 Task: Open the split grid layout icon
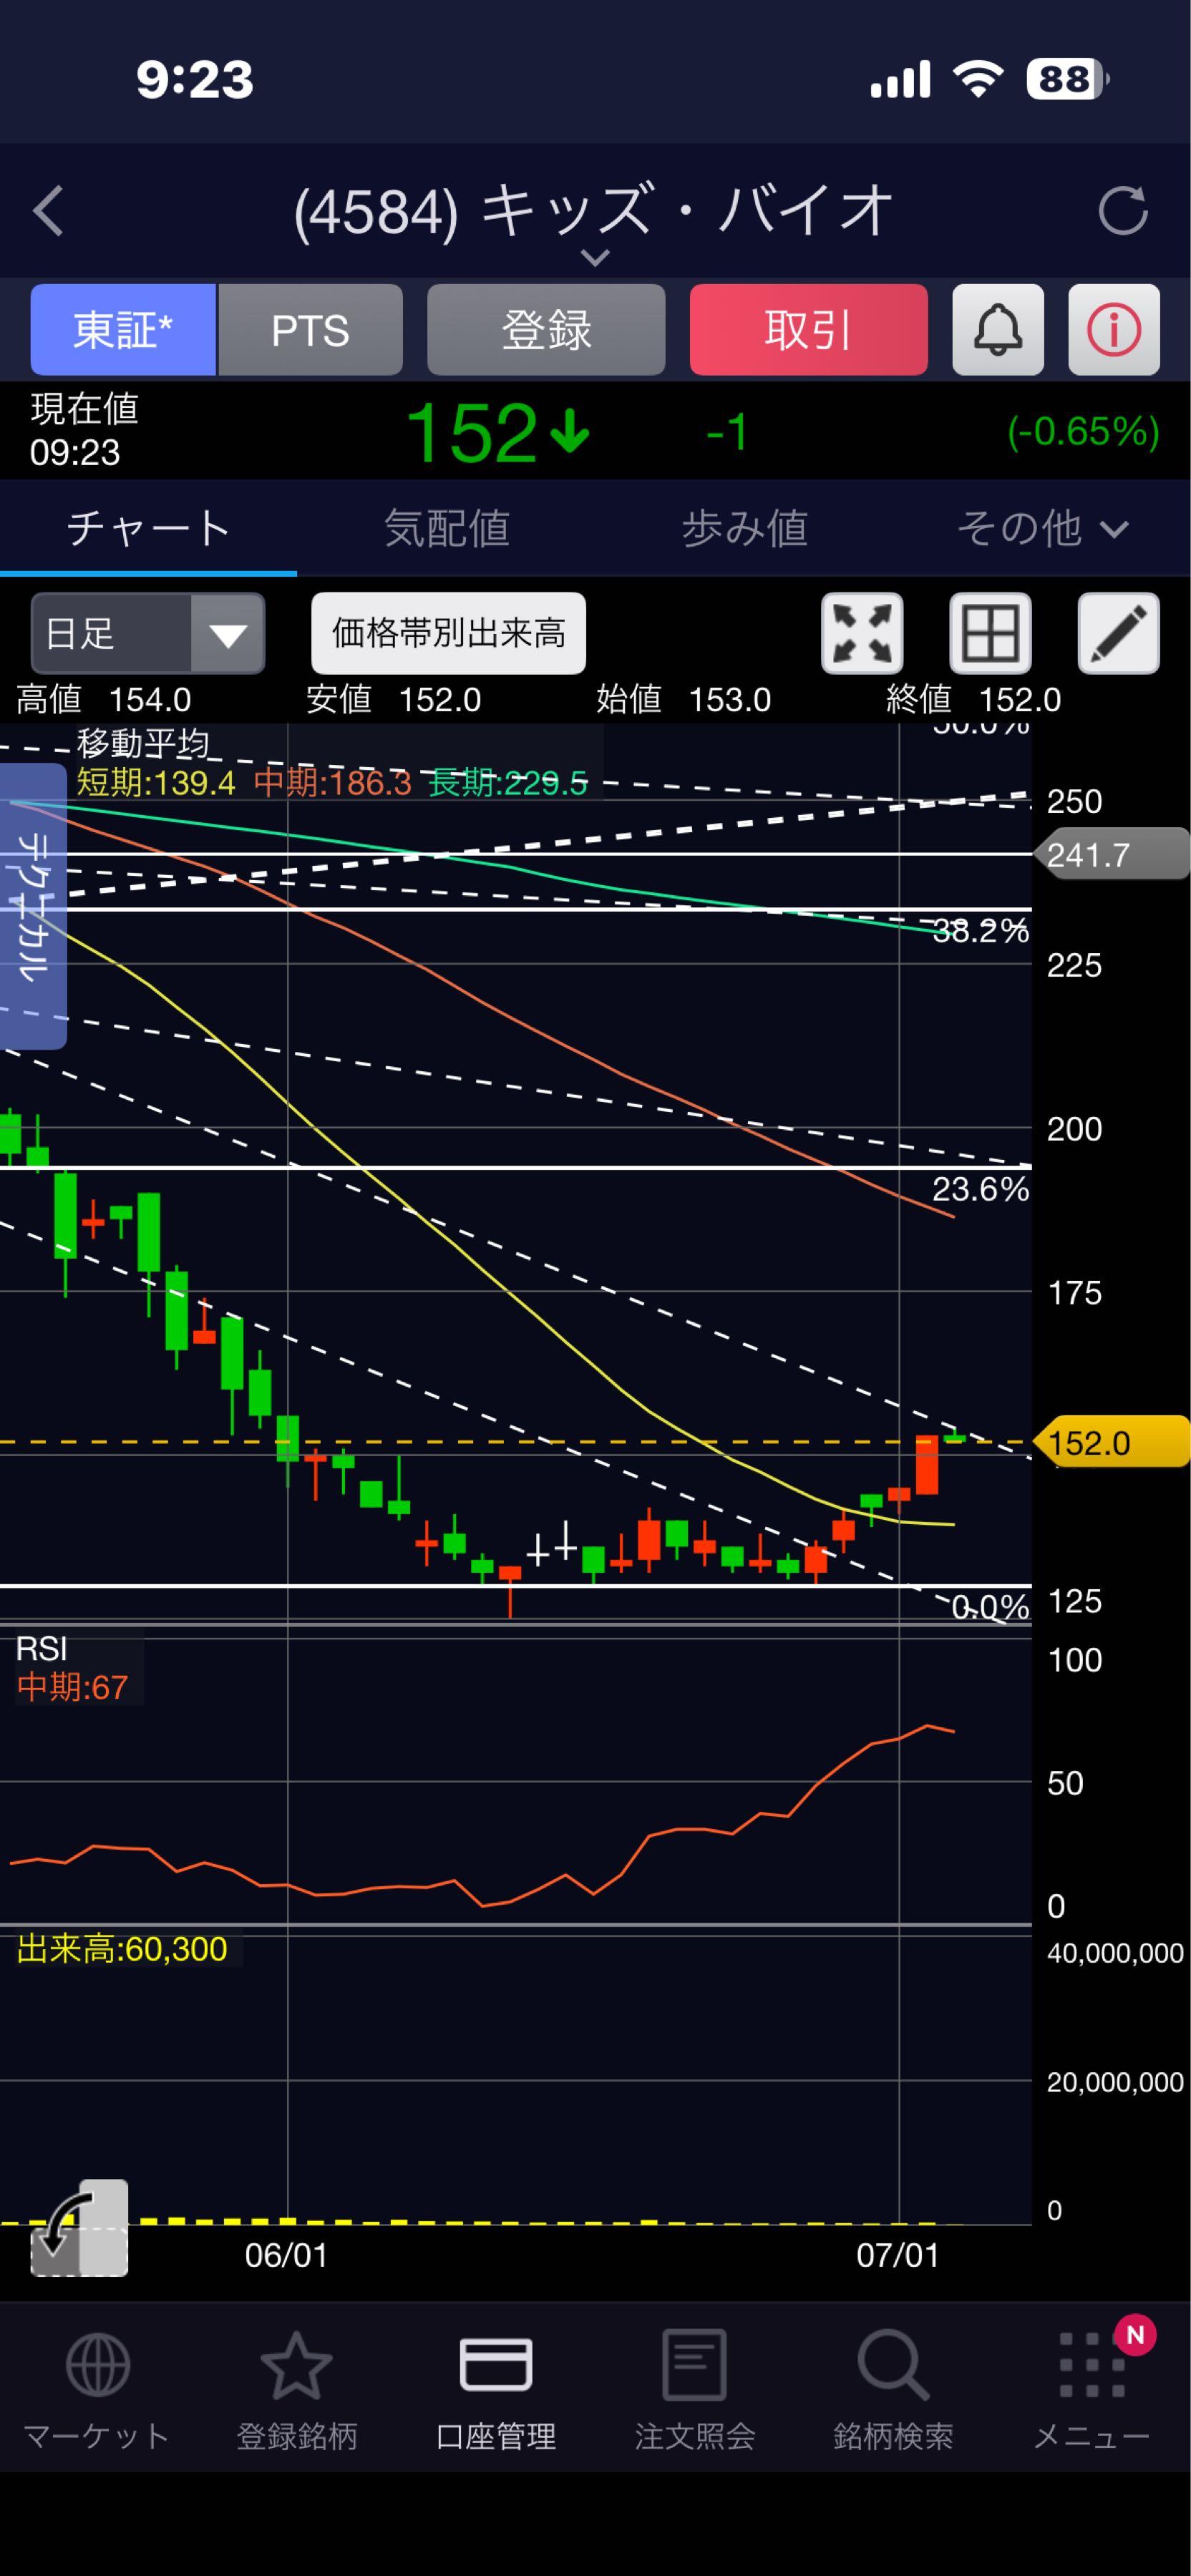pos(990,634)
